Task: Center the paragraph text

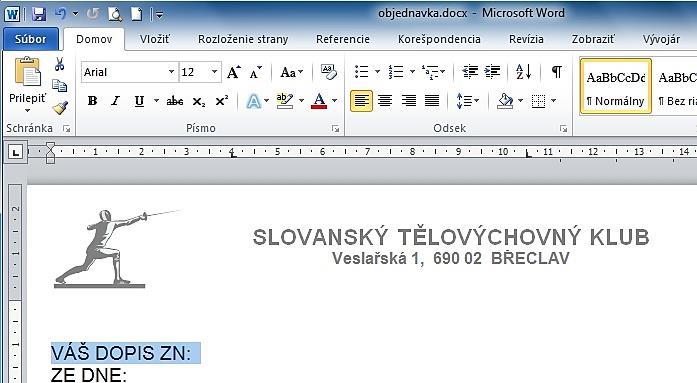Action: point(385,101)
